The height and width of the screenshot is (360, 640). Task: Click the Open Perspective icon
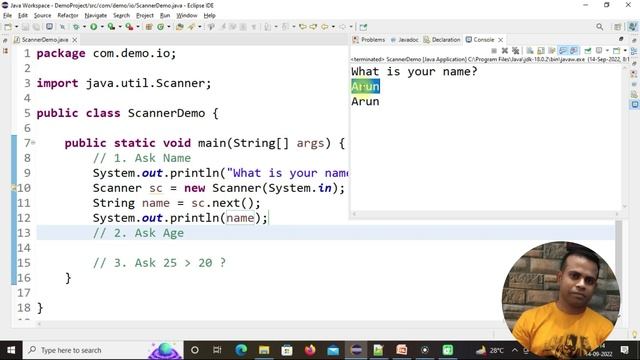click(x=618, y=27)
